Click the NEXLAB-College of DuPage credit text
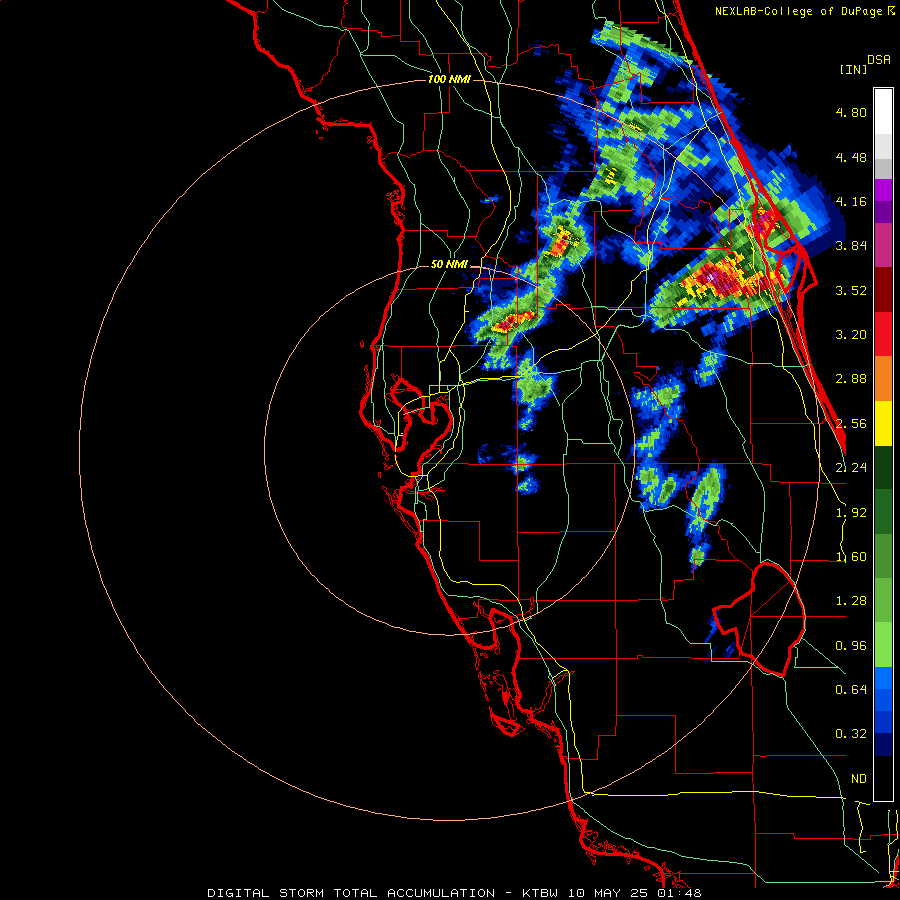This screenshot has height=900, width=900. pyautogui.click(x=800, y=11)
